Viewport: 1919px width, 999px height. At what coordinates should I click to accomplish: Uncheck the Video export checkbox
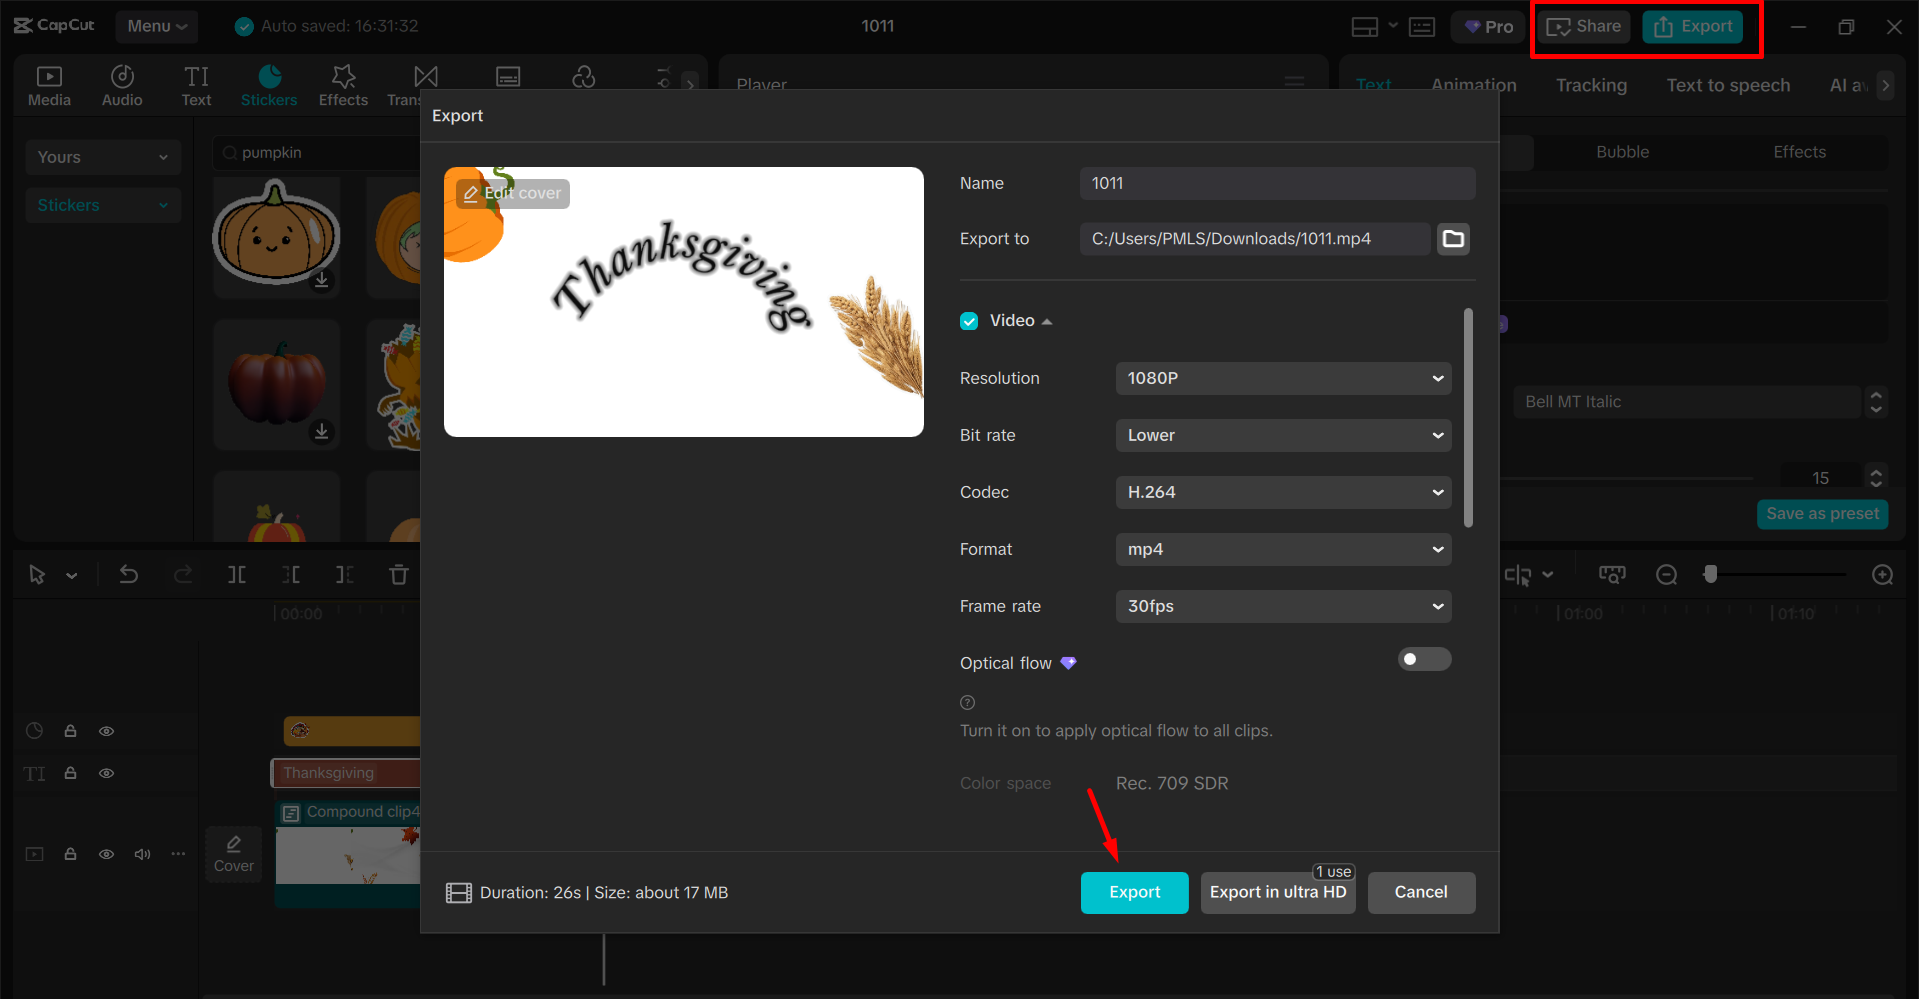tap(968, 320)
